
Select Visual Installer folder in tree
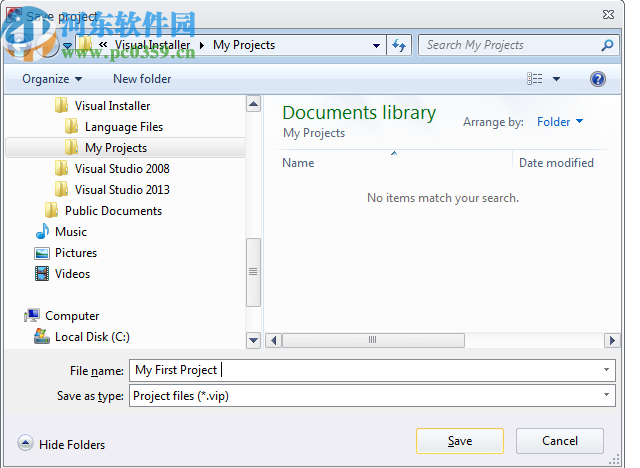click(112, 106)
